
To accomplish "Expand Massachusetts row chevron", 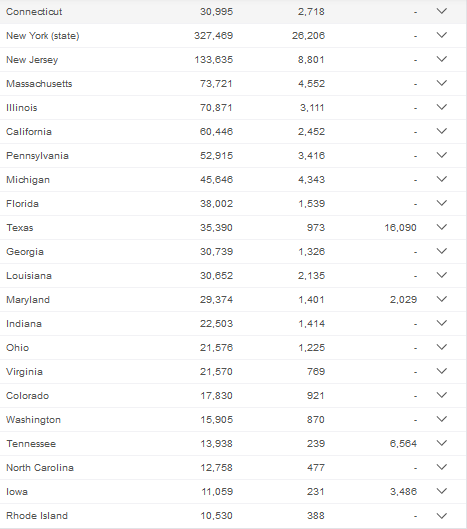I will pos(442,83).
